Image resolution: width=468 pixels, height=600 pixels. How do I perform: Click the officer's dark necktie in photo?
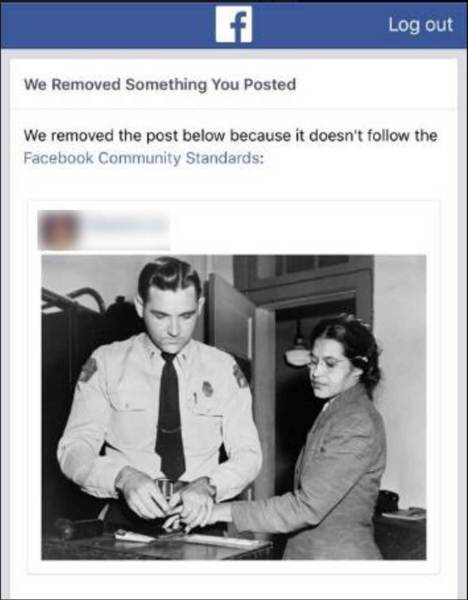coord(170,415)
